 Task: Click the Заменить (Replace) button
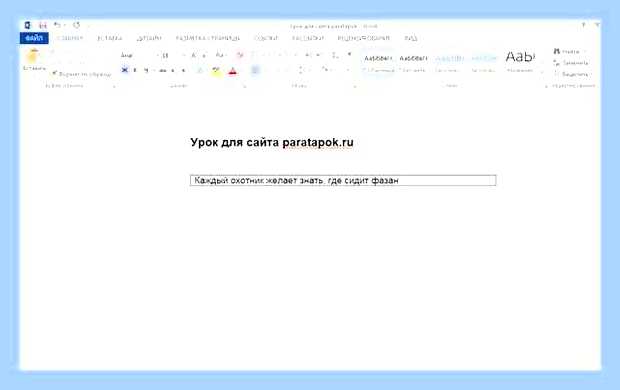571,63
